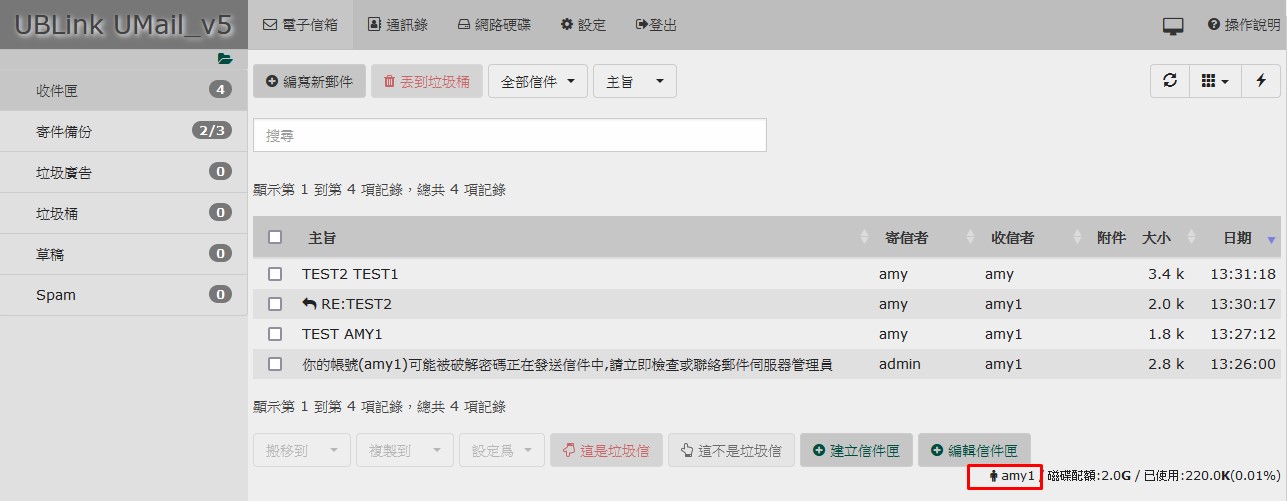Image resolution: width=1287 pixels, height=501 pixels.
Task: Open 操作說明 help icon
Action: 1214,25
